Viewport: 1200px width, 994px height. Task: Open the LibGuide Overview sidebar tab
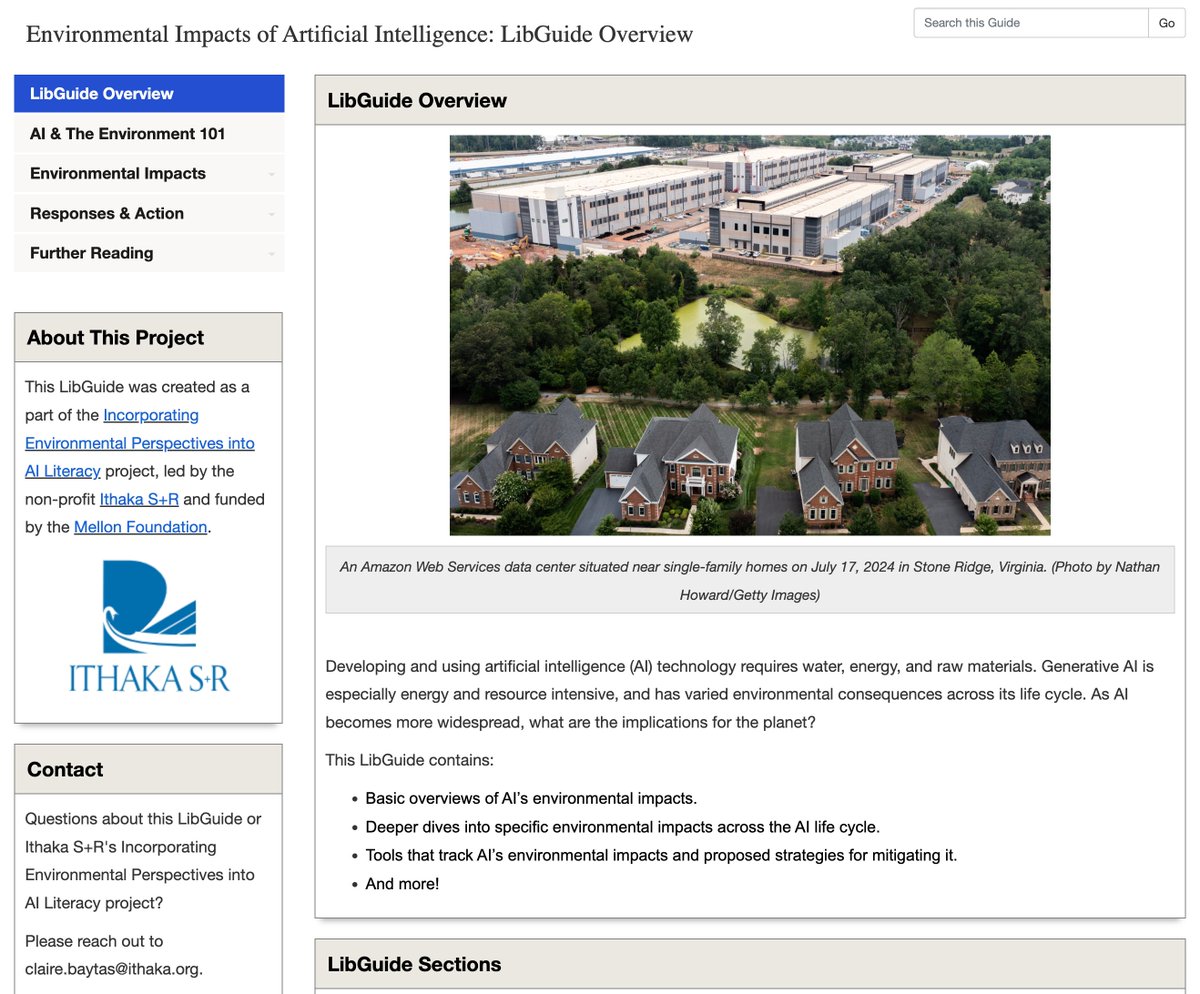point(149,93)
